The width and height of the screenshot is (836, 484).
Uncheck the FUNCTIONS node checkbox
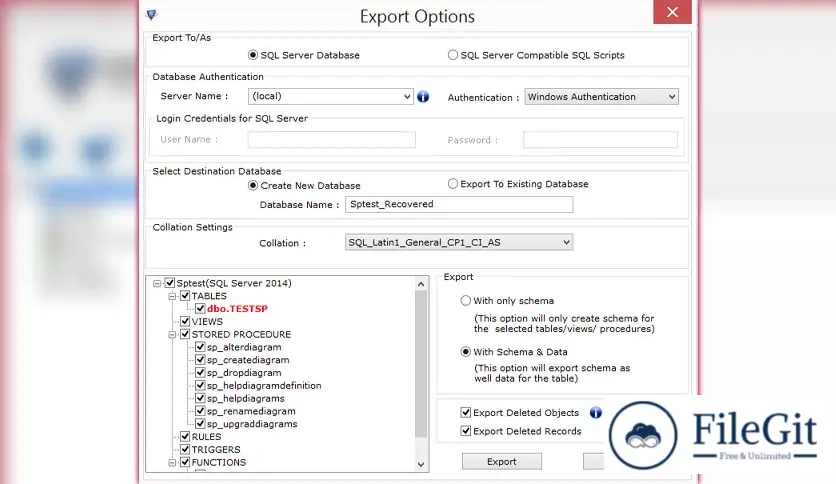click(x=185, y=462)
